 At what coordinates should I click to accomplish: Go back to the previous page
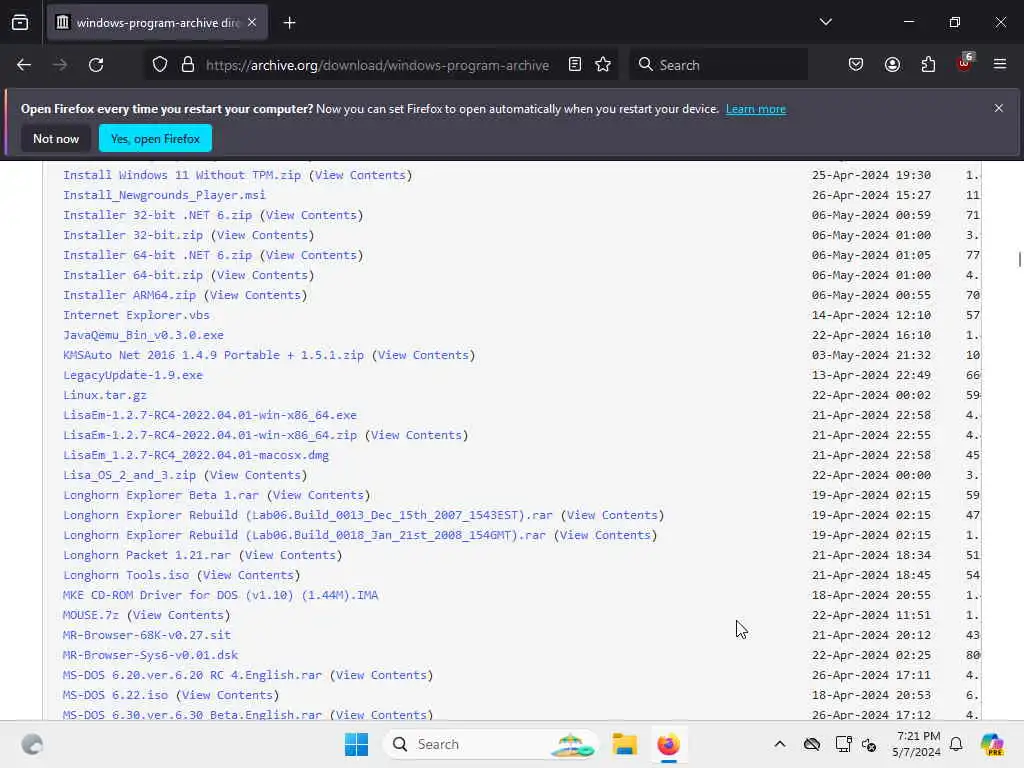24,65
